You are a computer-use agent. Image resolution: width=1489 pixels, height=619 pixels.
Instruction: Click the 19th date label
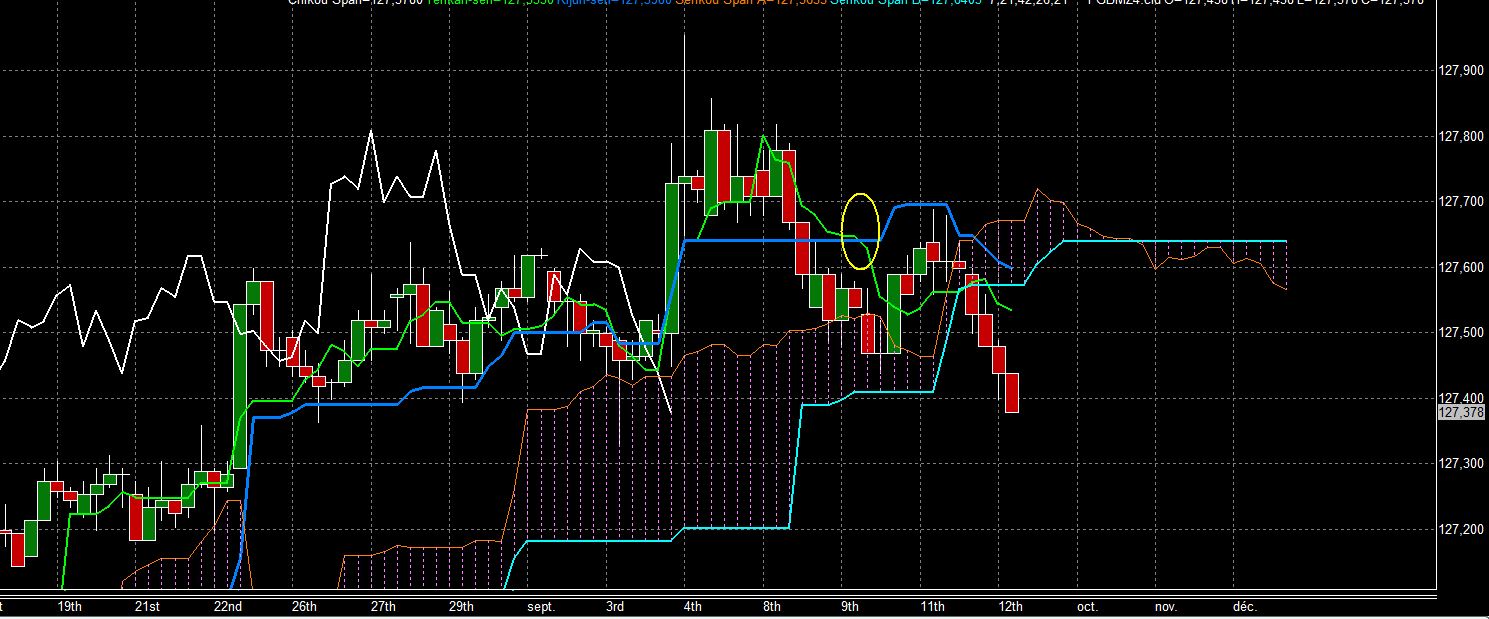tap(70, 607)
